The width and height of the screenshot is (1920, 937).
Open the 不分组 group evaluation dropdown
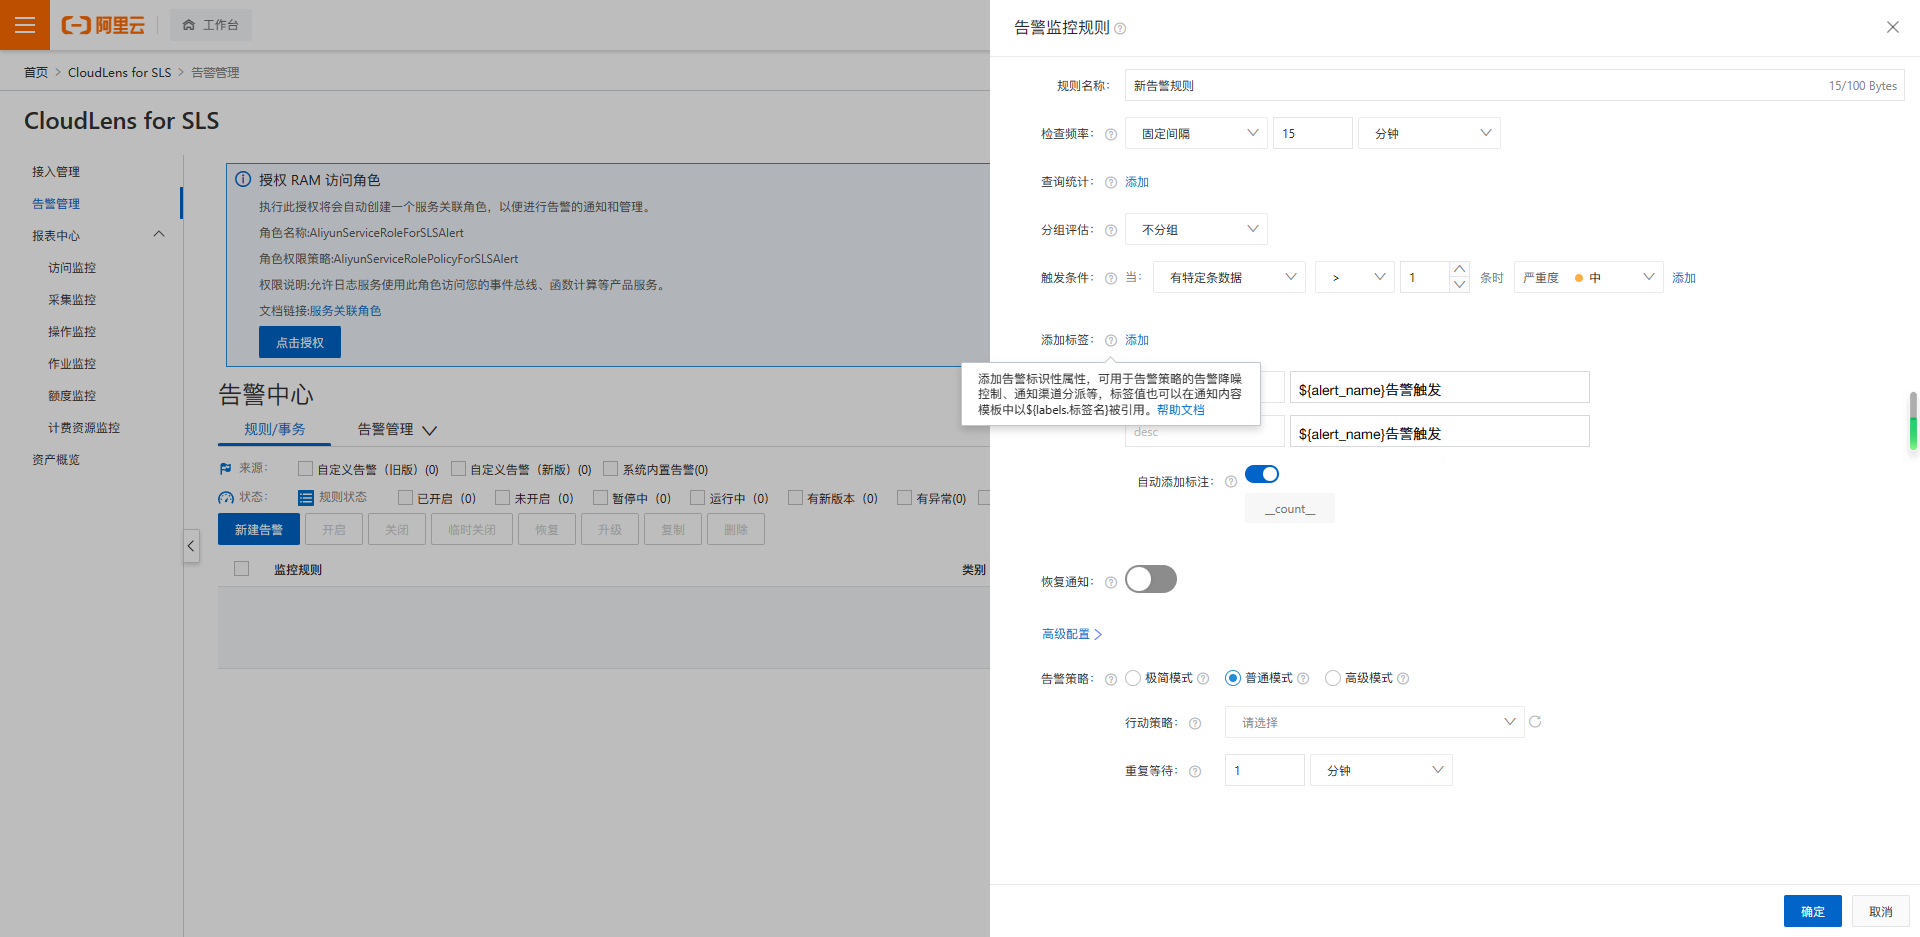[1196, 230]
